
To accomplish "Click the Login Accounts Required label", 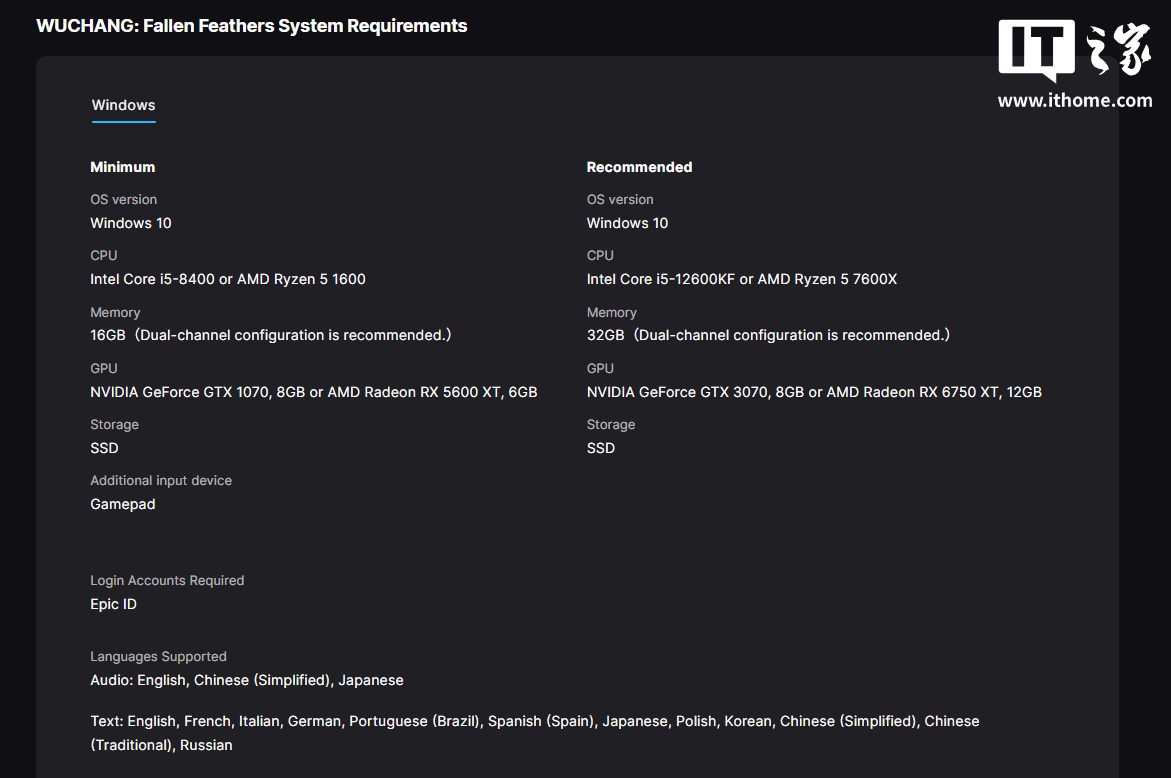I will [x=167, y=580].
